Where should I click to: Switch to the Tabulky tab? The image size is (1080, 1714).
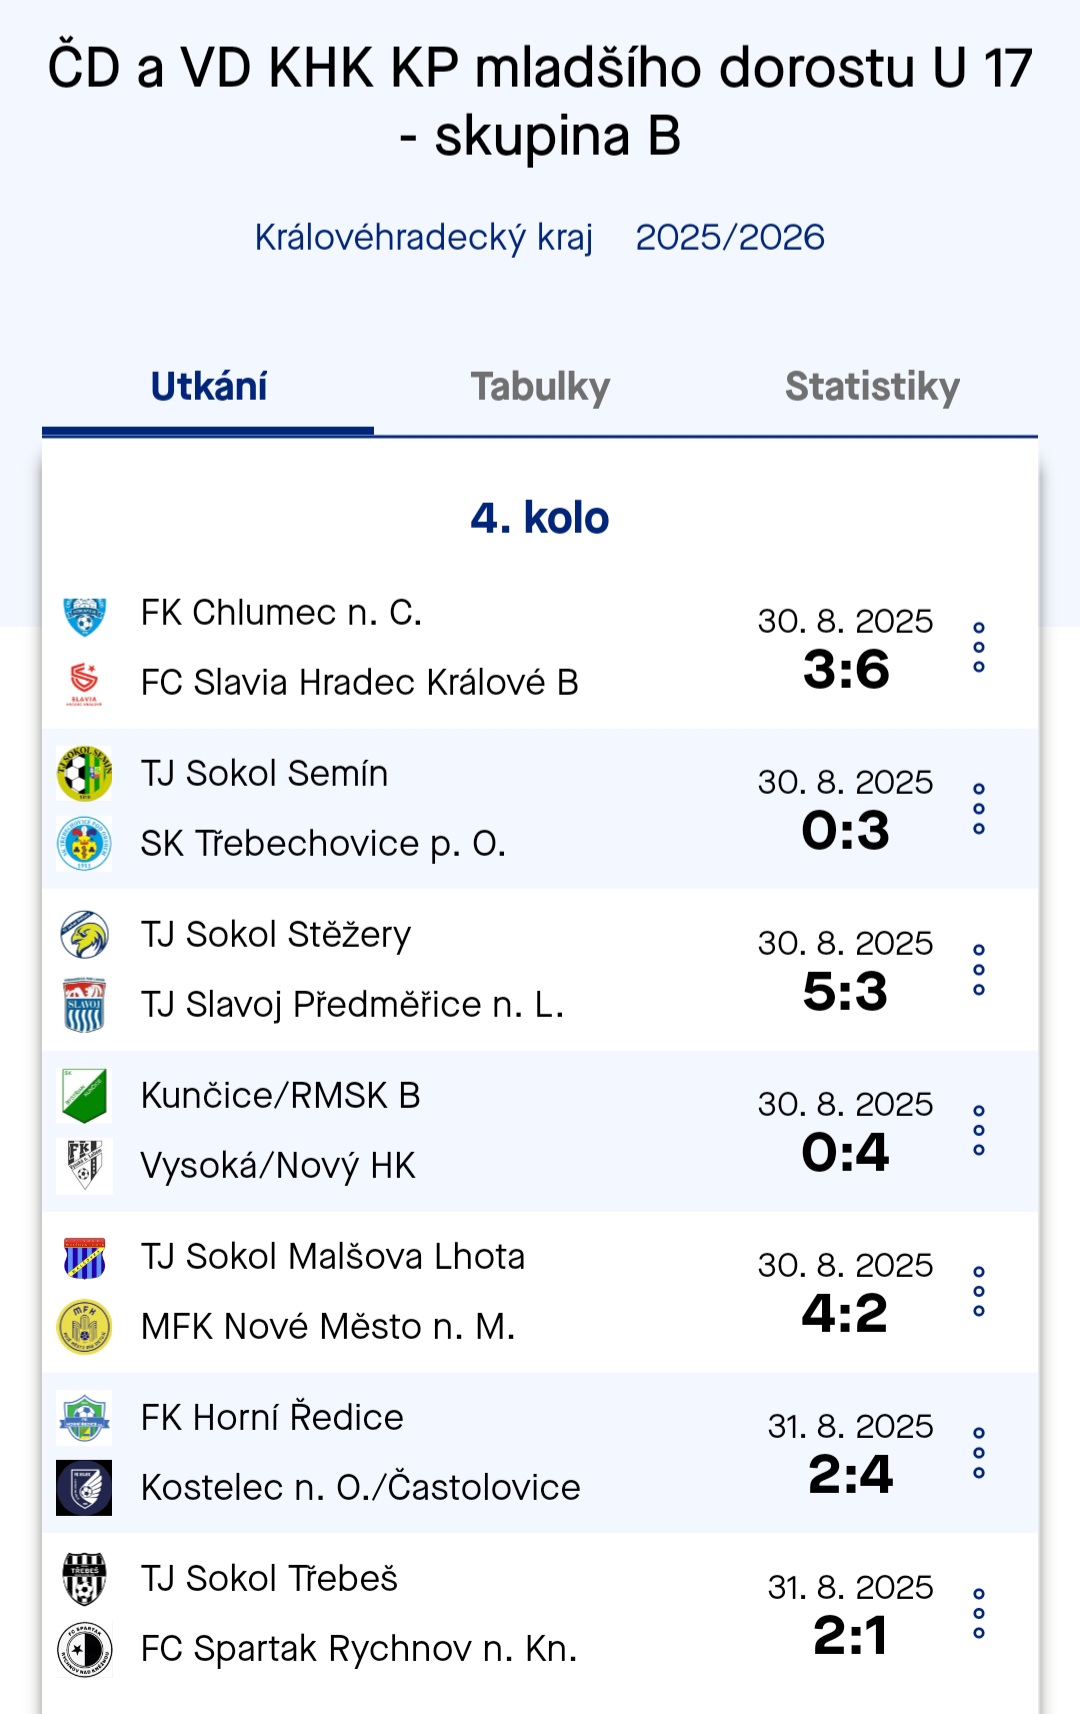click(540, 387)
